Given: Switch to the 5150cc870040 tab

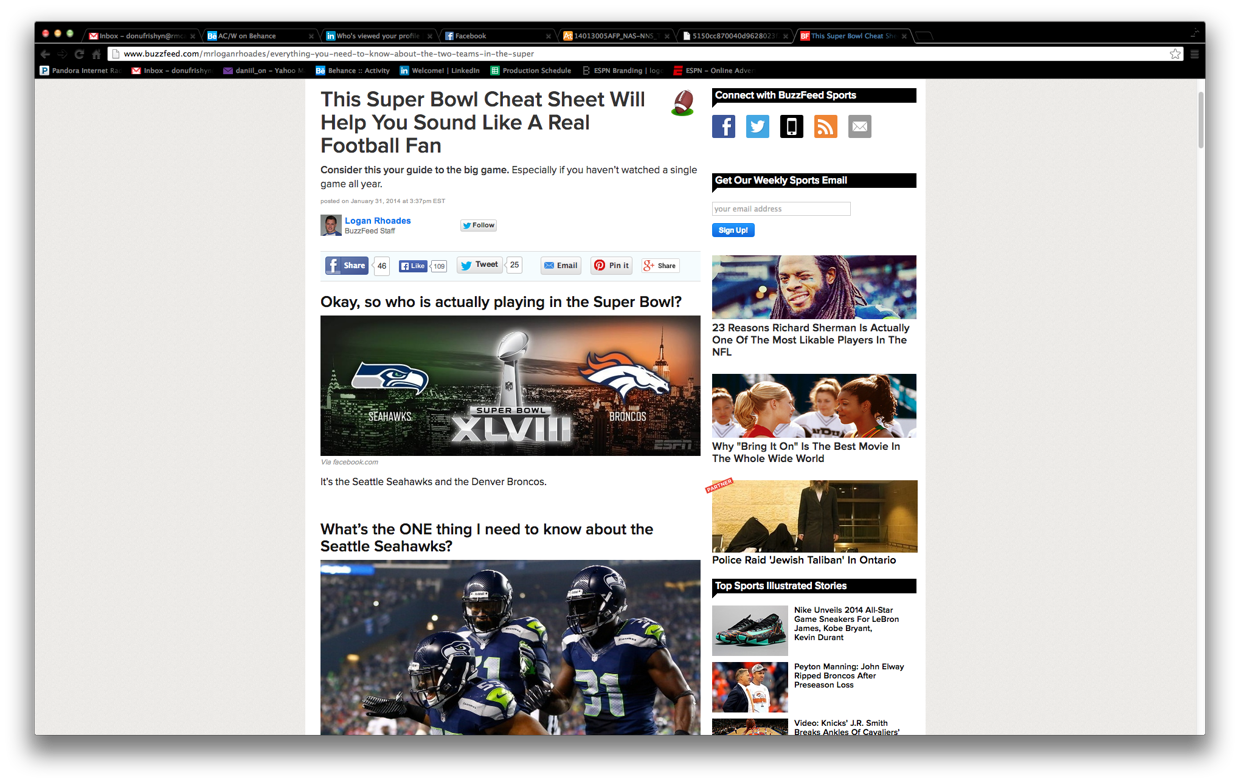Looking at the screenshot, I should [734, 36].
